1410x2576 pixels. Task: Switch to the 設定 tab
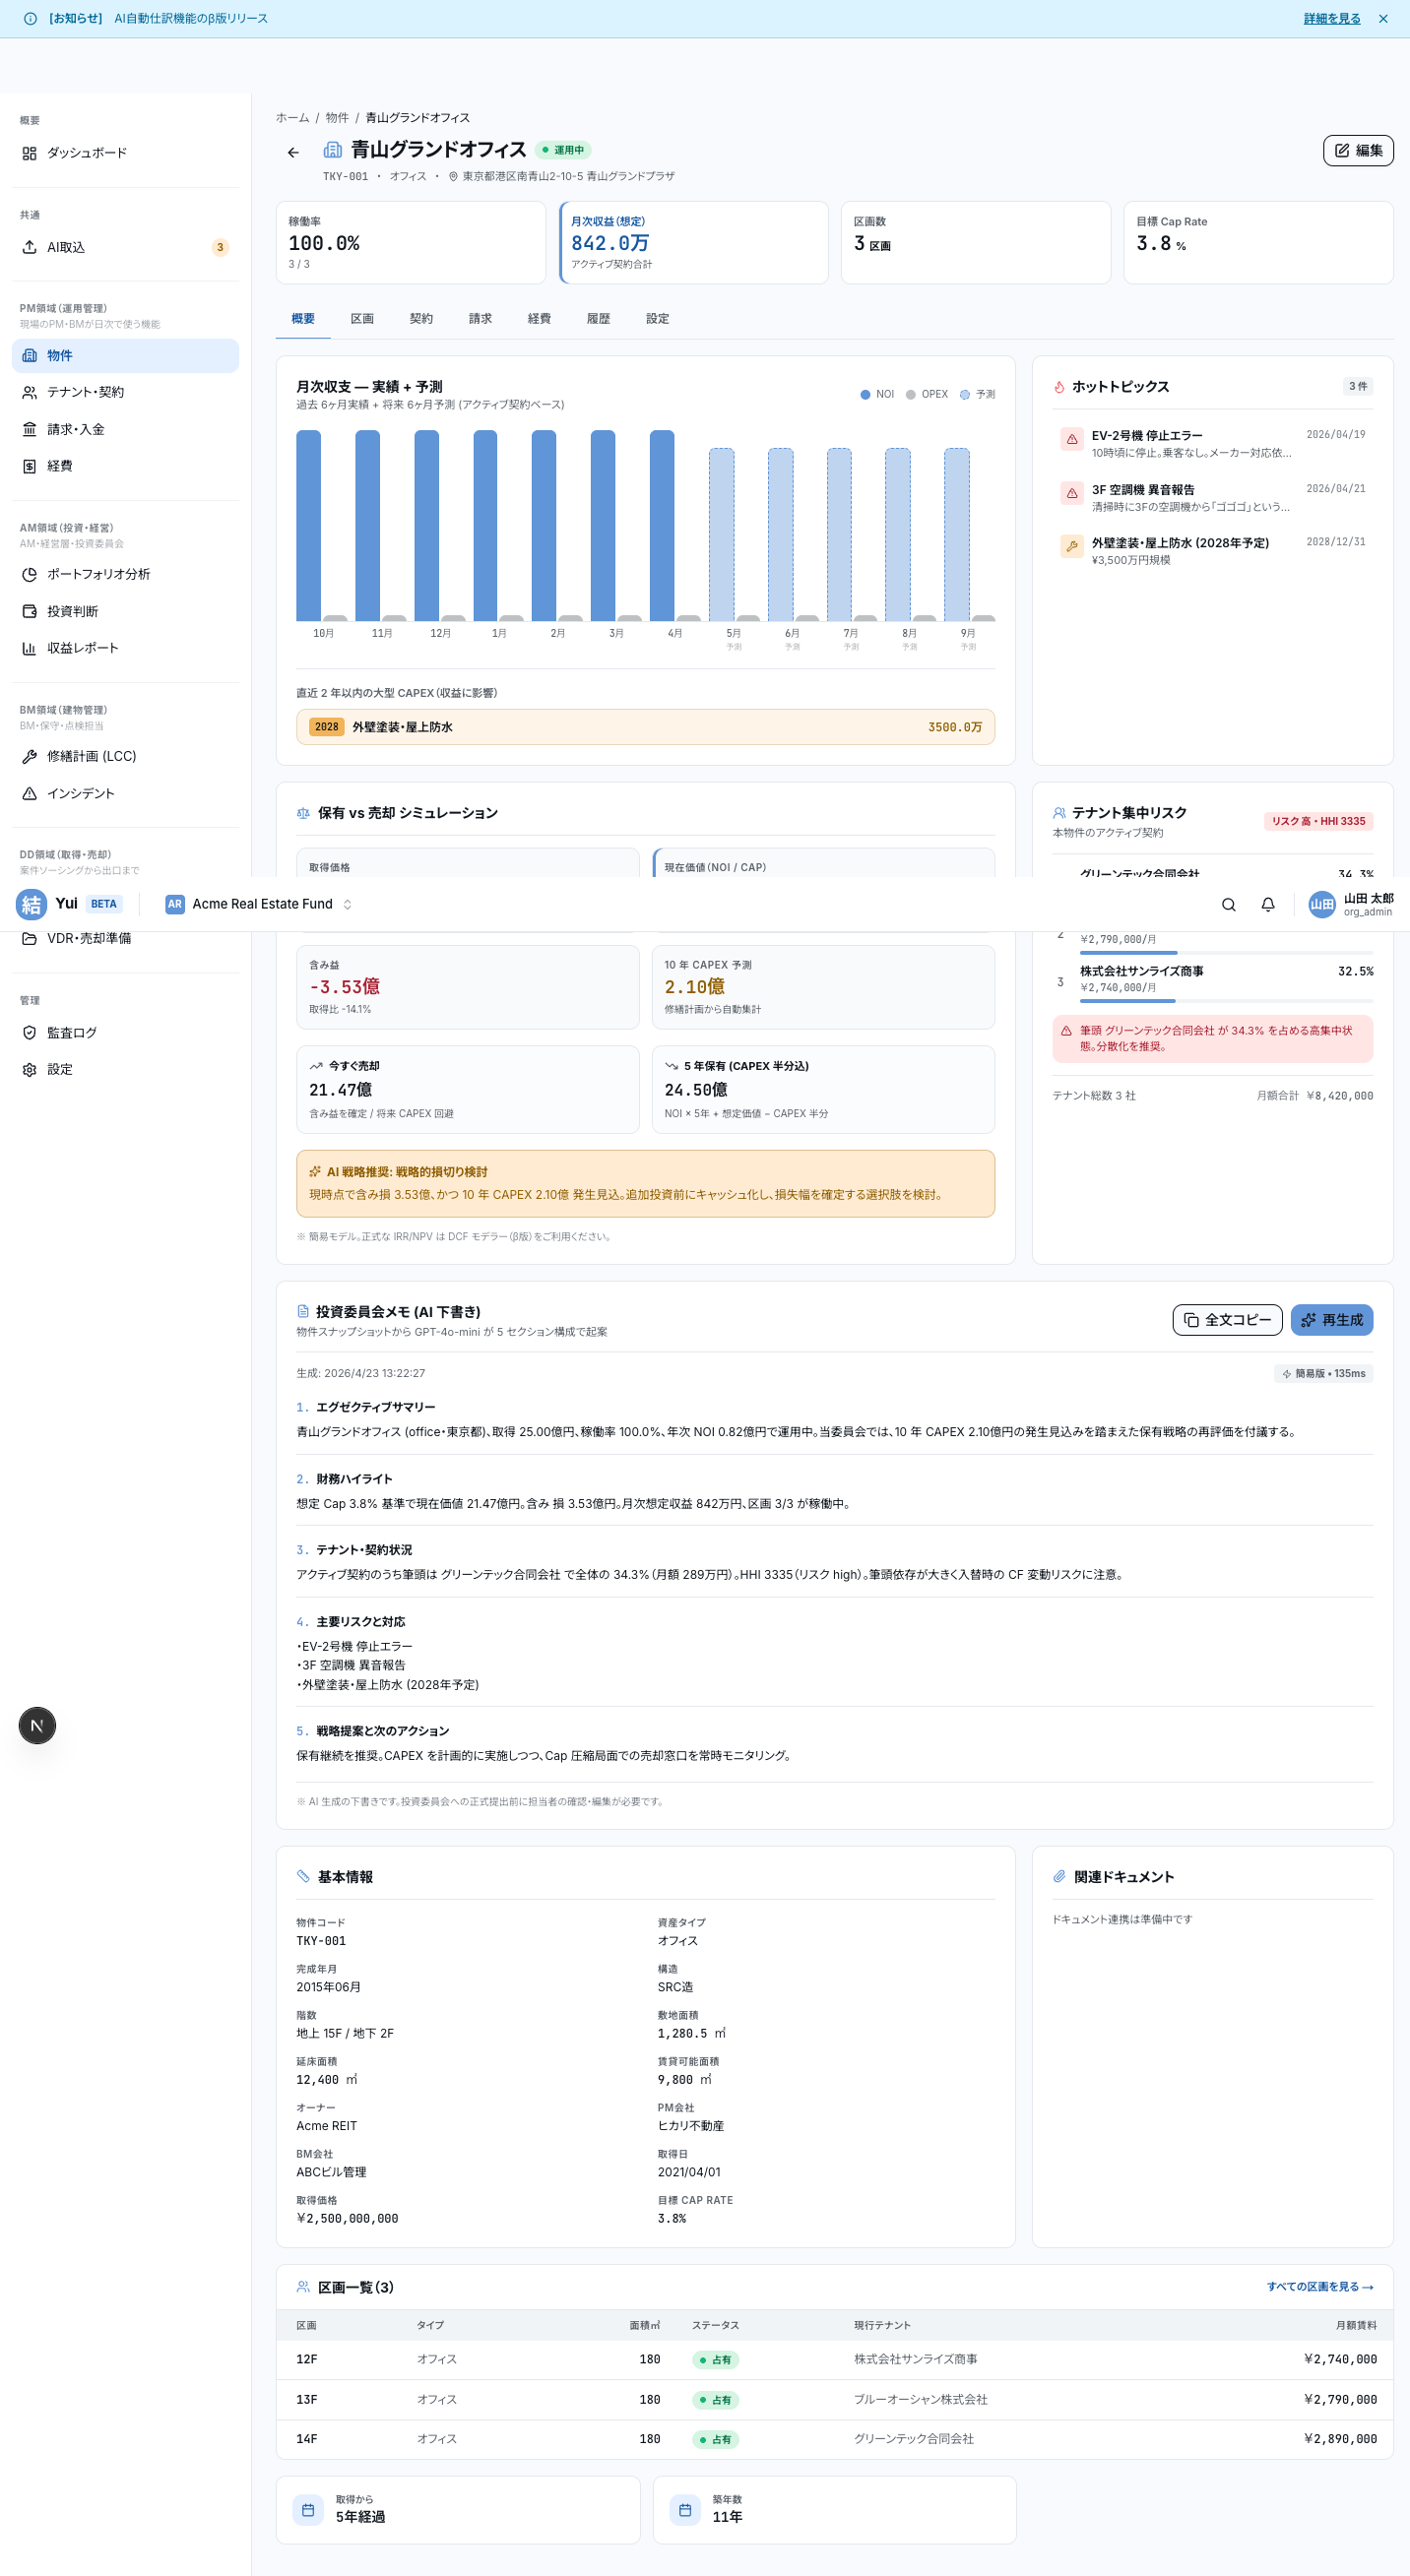point(657,319)
